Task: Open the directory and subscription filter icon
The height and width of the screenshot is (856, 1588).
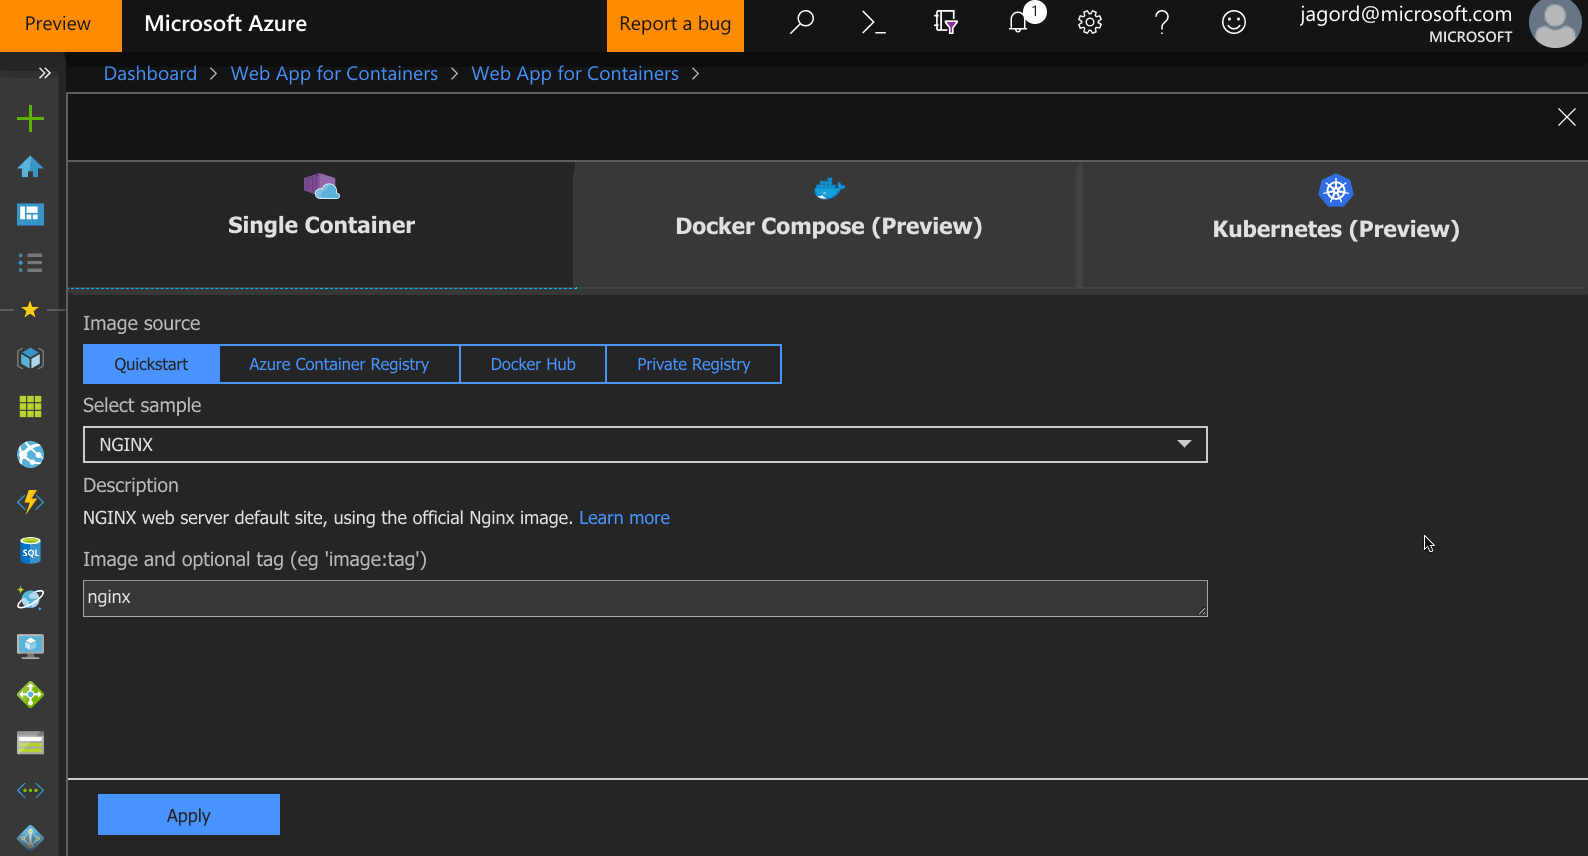Action: point(946,23)
